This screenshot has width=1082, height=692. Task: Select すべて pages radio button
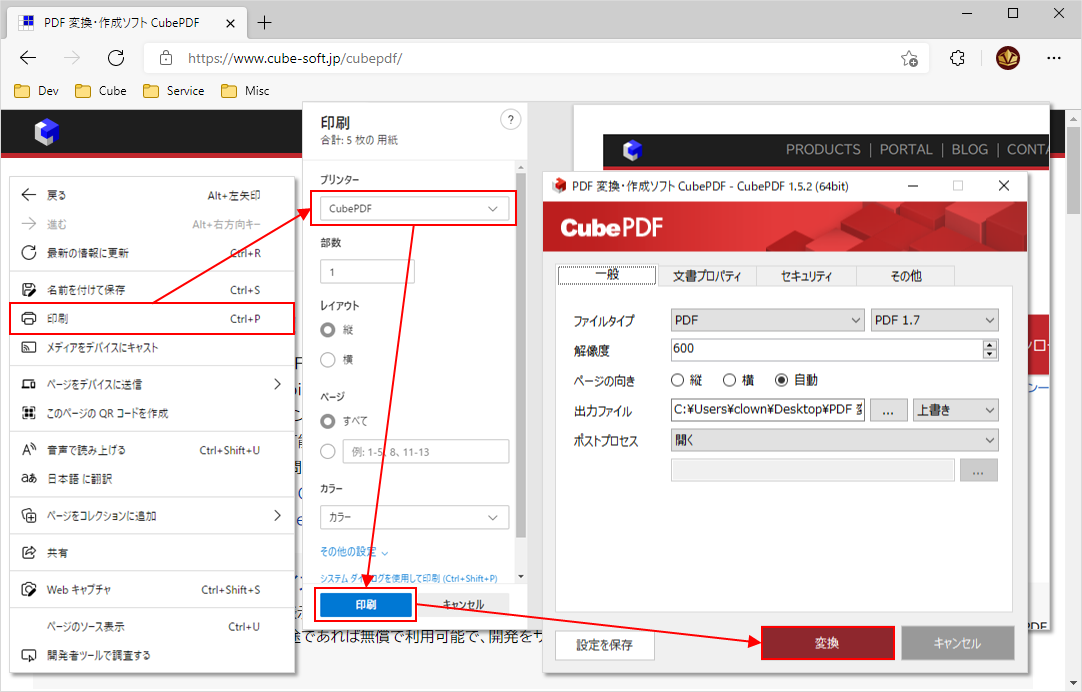tap(328, 421)
